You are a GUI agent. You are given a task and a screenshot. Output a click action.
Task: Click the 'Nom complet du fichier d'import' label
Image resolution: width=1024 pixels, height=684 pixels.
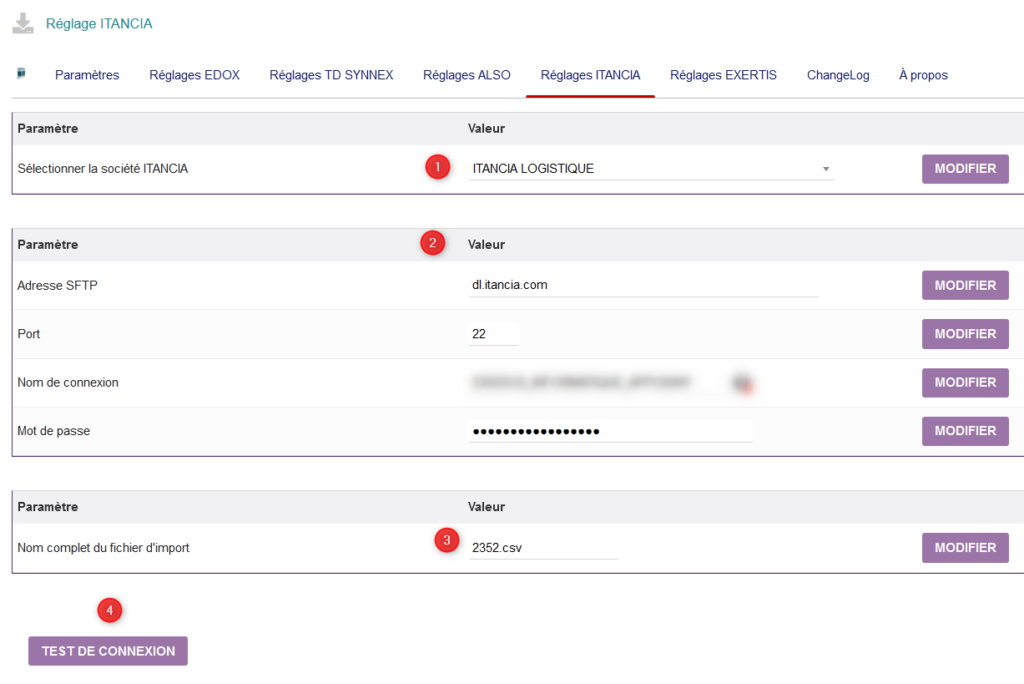click(103, 547)
